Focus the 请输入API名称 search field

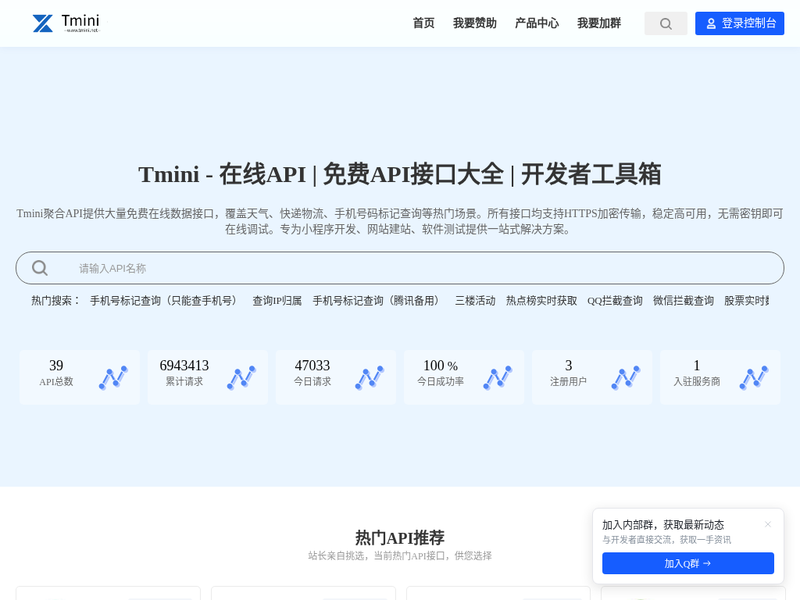[400, 268]
